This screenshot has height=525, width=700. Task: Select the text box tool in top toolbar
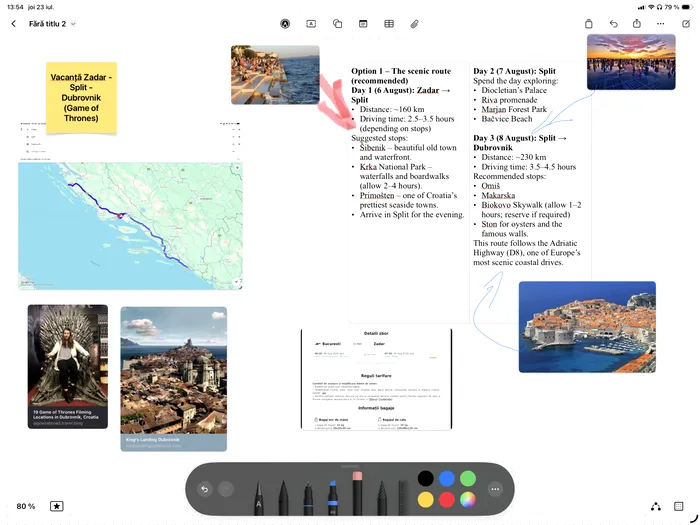click(x=311, y=24)
